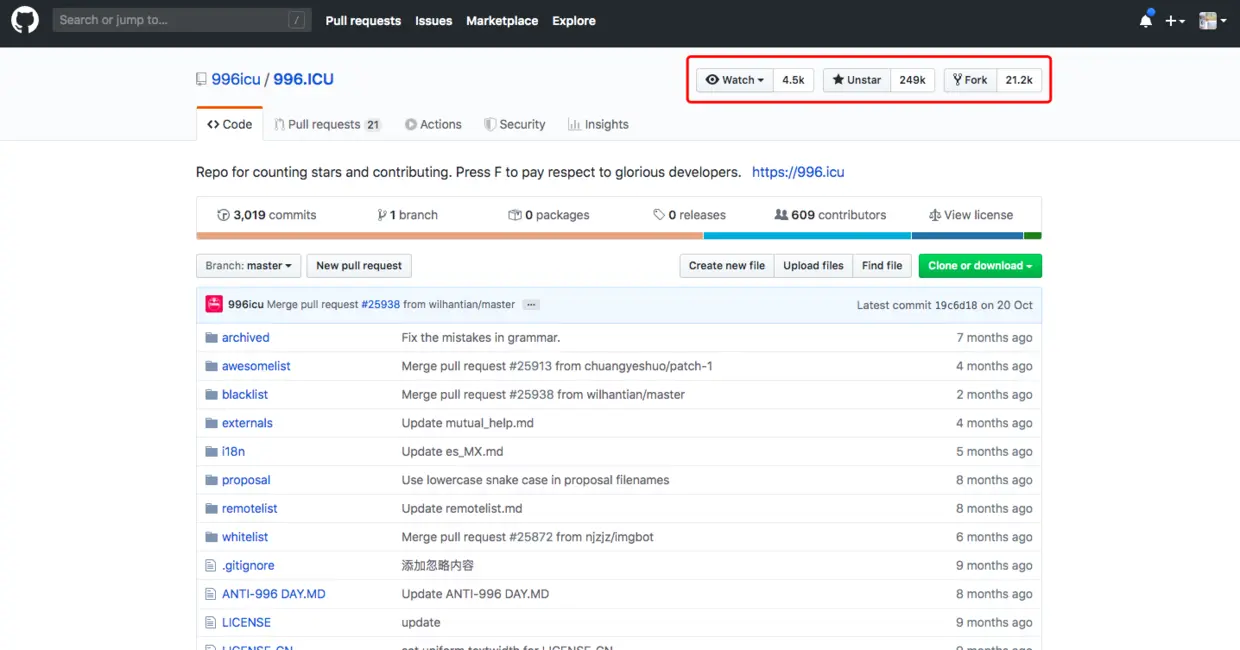Click Find file button
1240x650 pixels.
[882, 266]
